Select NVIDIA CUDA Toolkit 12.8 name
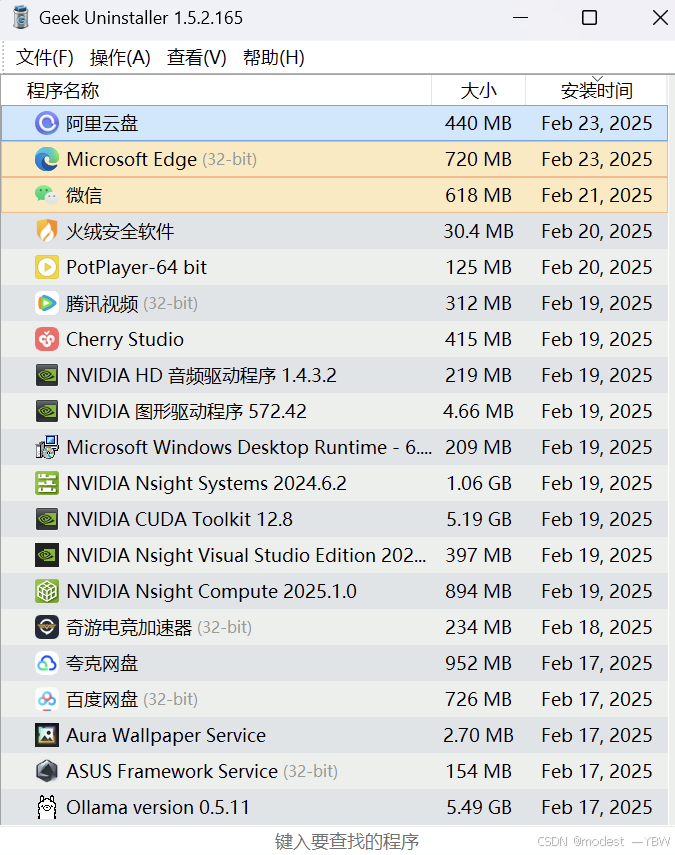 179,519
